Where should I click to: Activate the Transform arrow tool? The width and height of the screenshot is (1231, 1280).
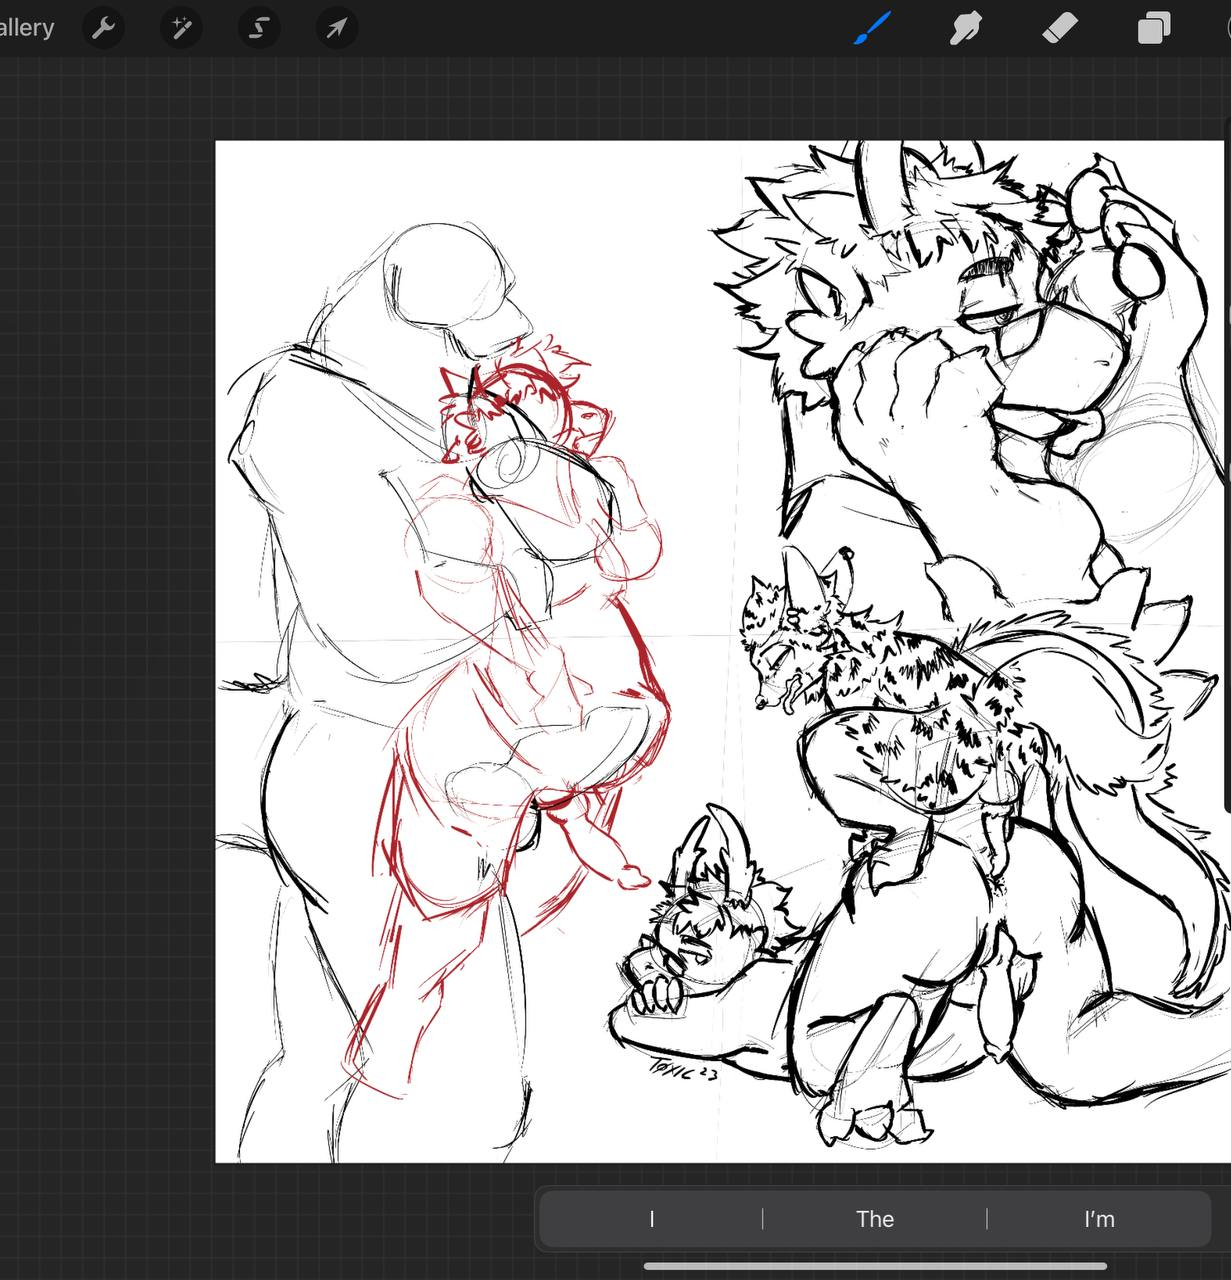pyautogui.click(x=337, y=28)
